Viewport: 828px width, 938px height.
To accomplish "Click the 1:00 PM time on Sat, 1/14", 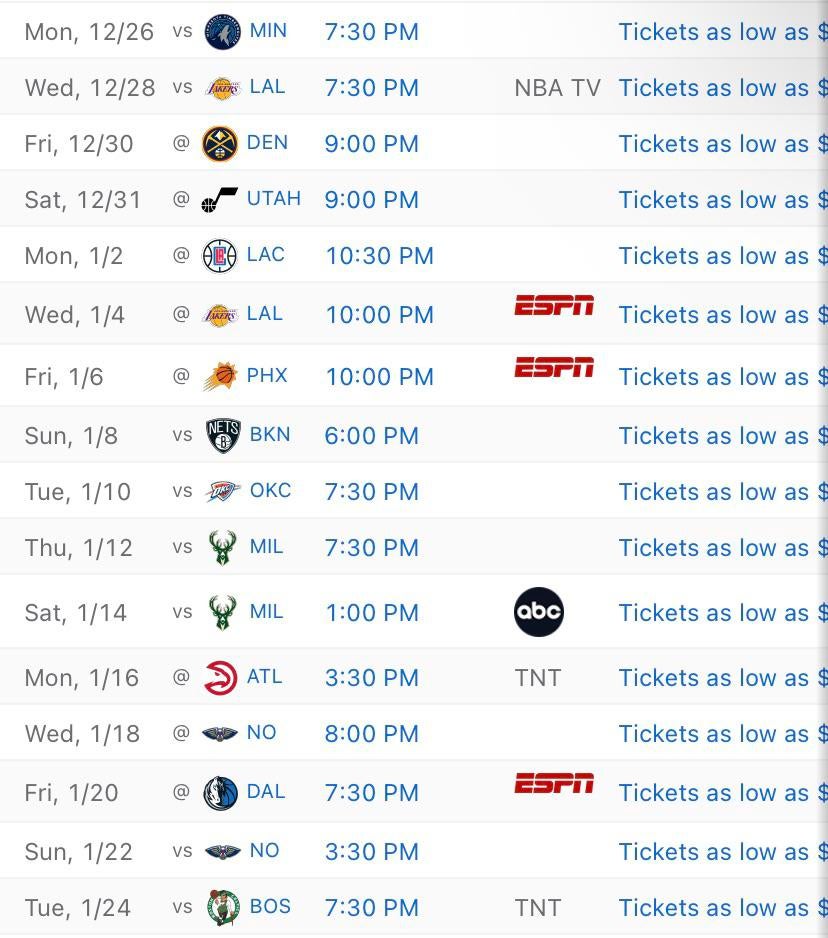I will [372, 613].
